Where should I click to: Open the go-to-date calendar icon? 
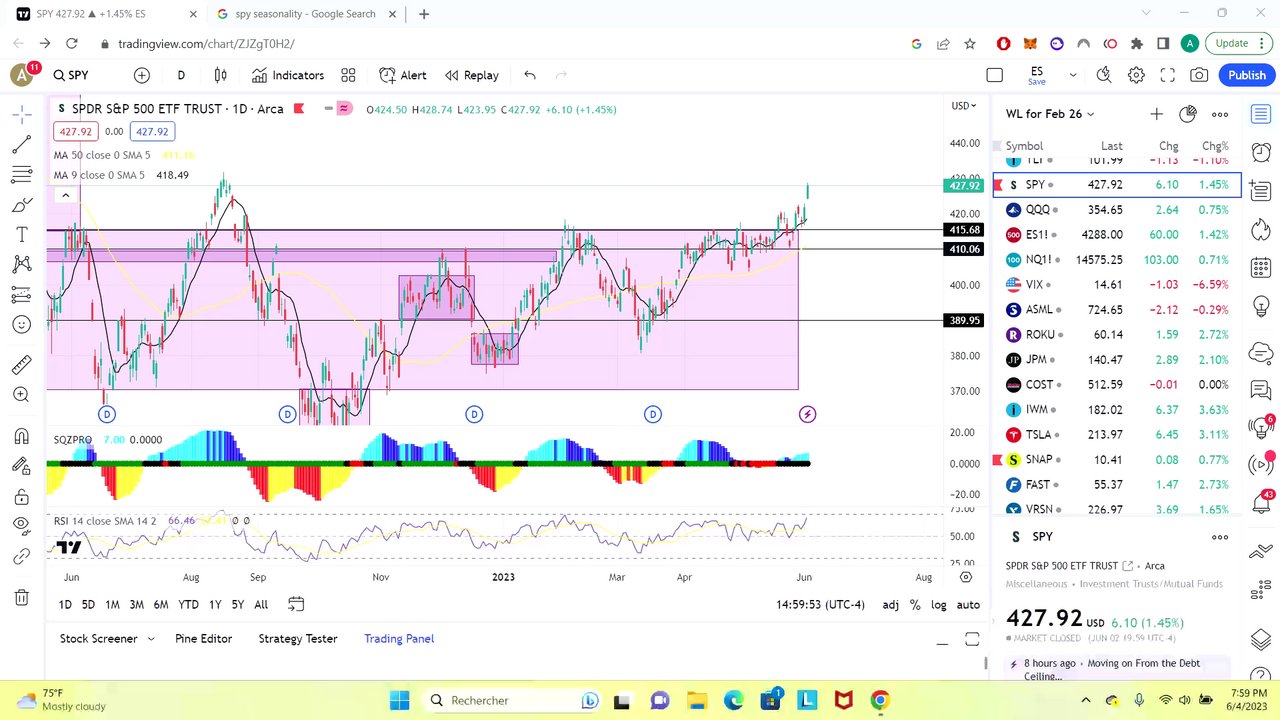pyautogui.click(x=296, y=604)
